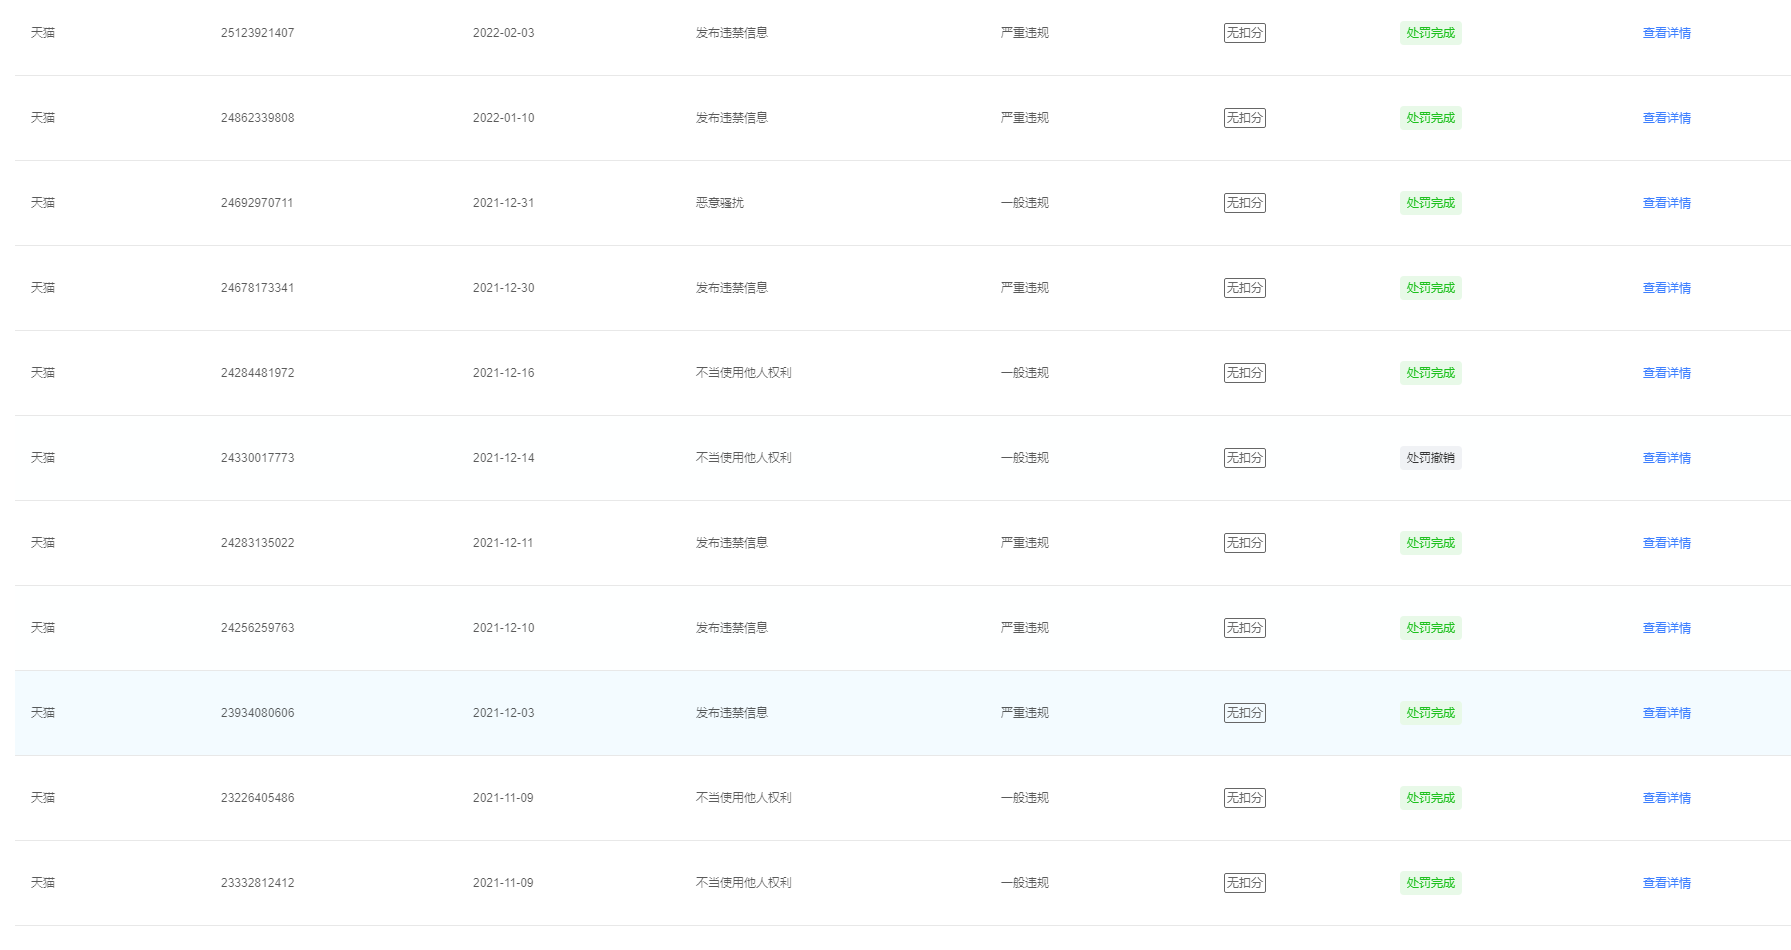The image size is (1791, 950).
Task: Click 无扣分 tag in 恶意骚扰 row
Action: (x=1244, y=203)
